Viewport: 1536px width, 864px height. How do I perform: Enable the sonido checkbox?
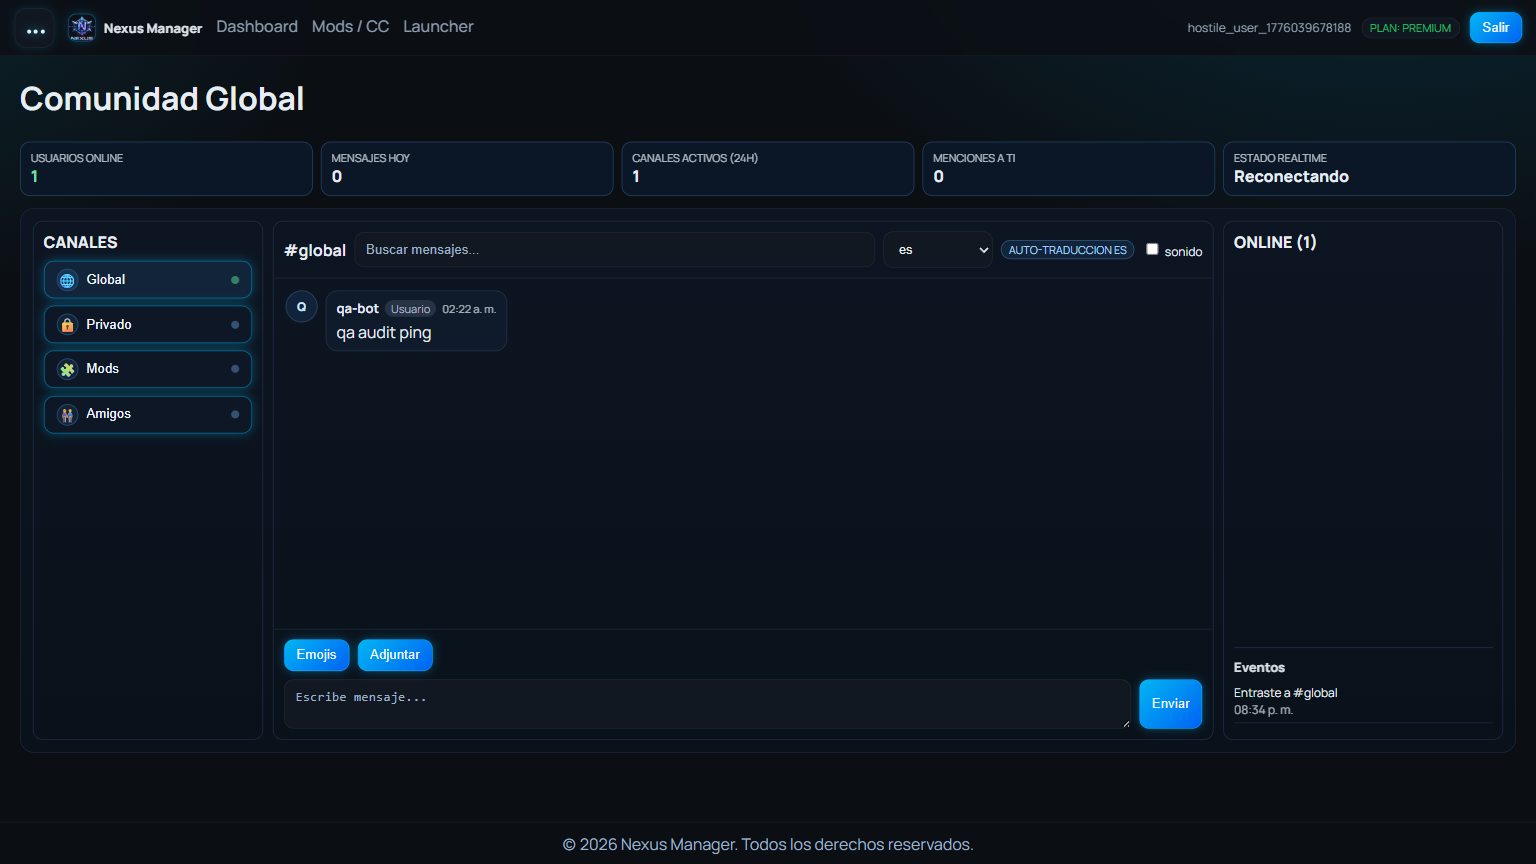pyautogui.click(x=1152, y=250)
